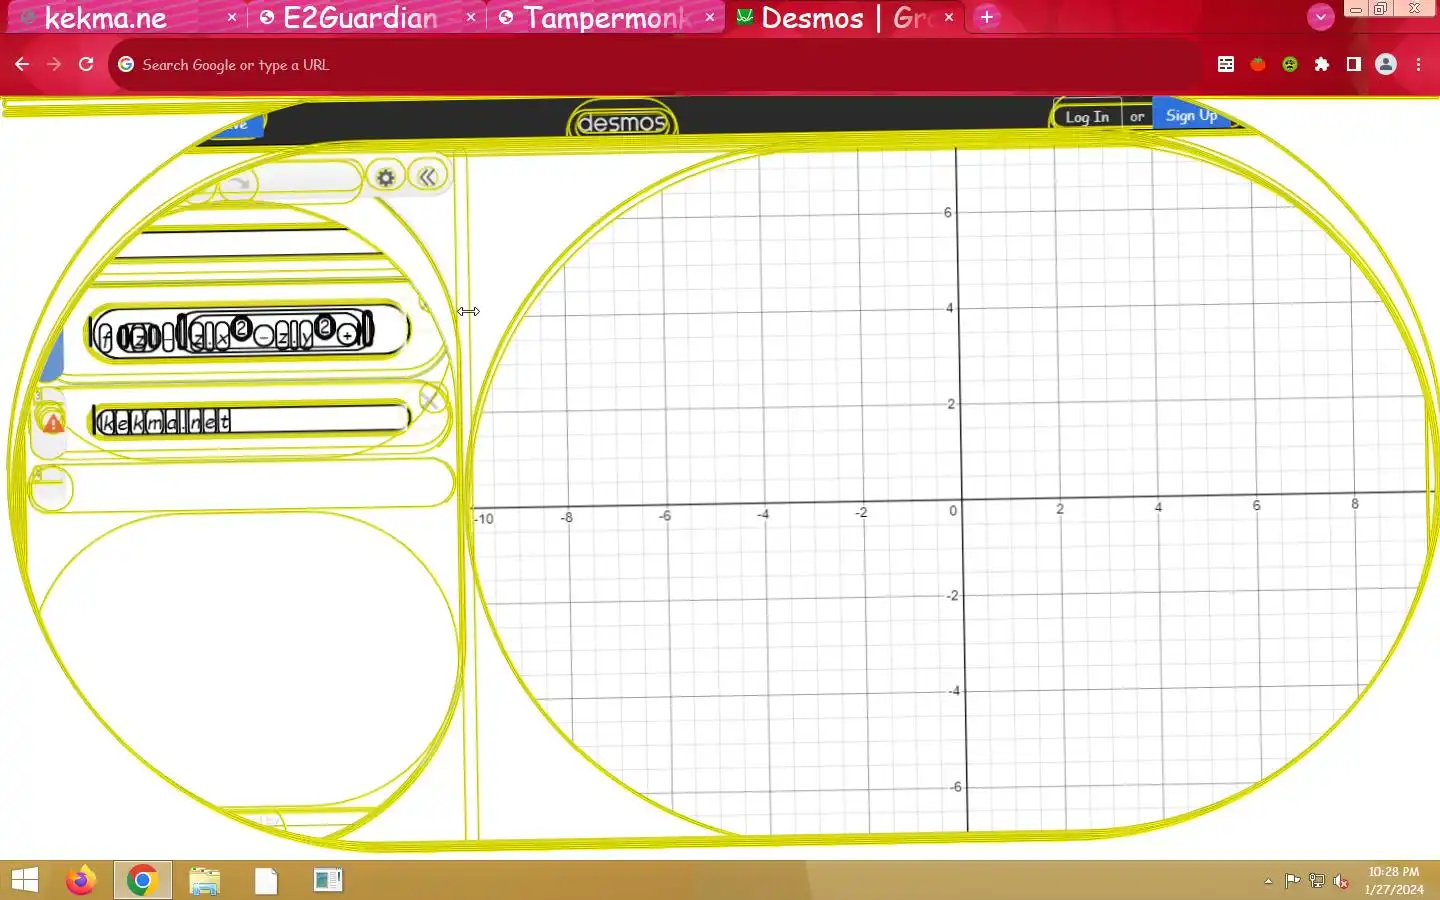Go forward with the browser forward arrow
Viewport: 1440px width, 900px height.
54,64
